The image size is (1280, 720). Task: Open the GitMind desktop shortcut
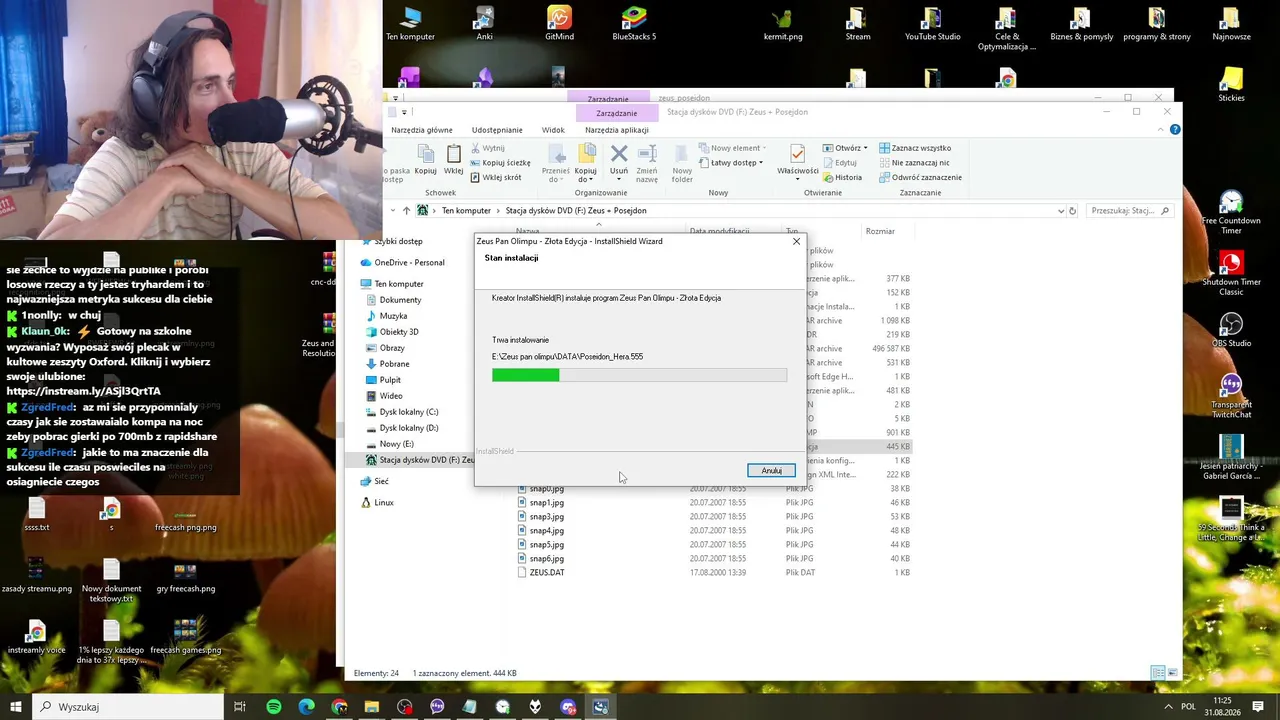[x=559, y=24]
